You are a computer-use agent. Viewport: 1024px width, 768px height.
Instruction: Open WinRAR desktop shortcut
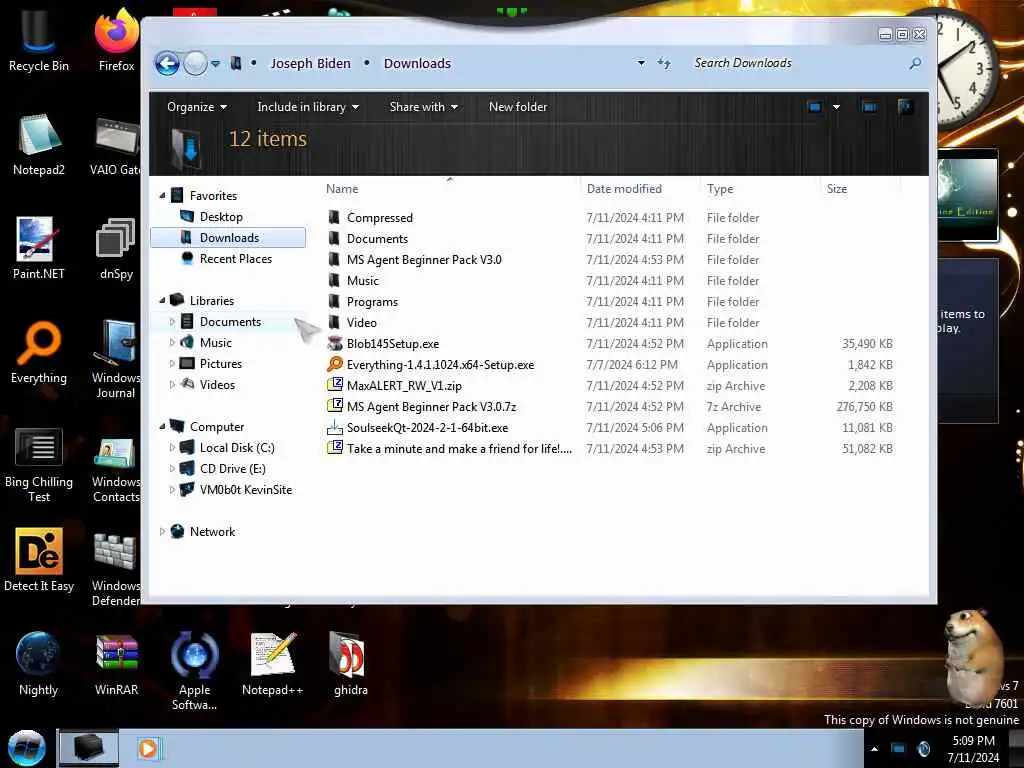pos(116,664)
